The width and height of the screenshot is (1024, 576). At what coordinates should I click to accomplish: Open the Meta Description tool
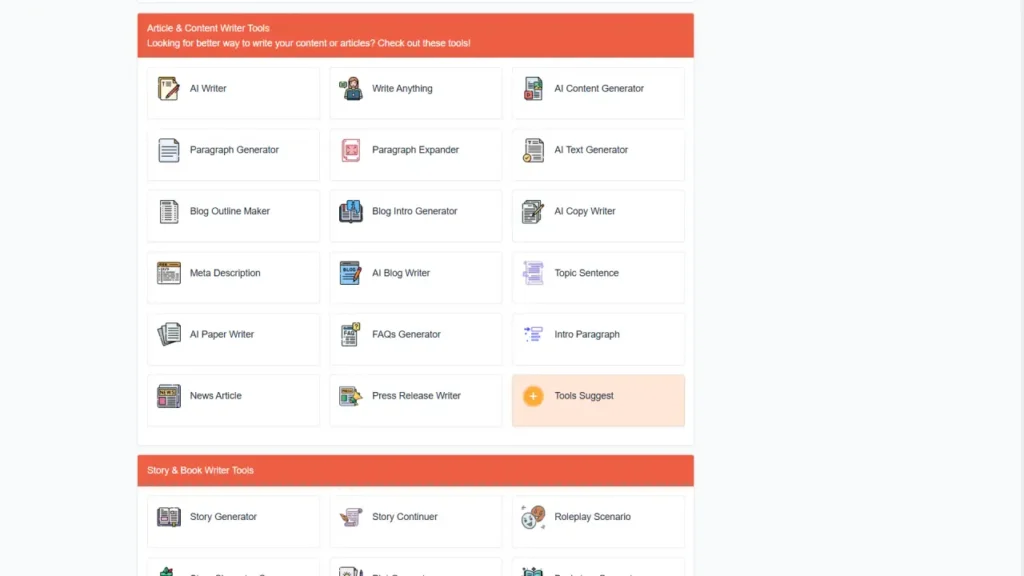click(x=233, y=278)
